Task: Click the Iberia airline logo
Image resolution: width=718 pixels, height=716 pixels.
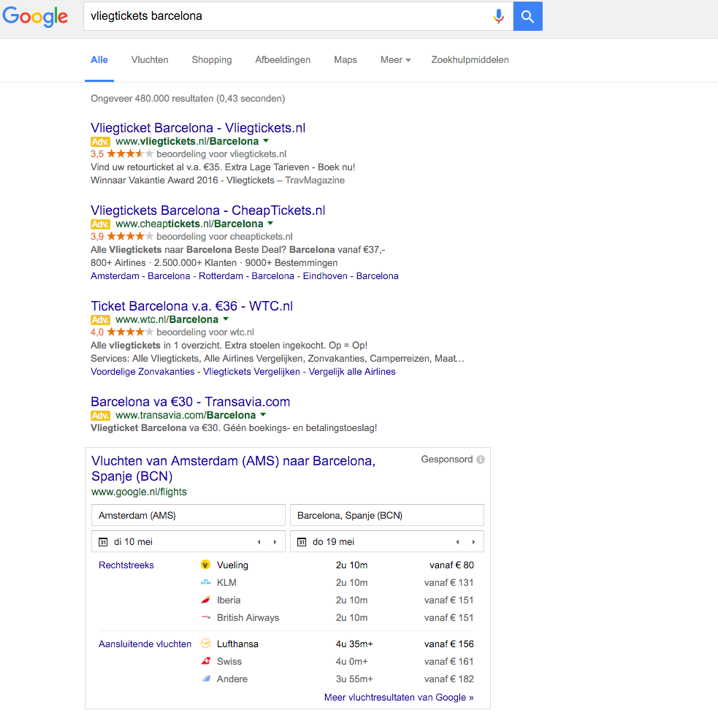Action: pyautogui.click(x=206, y=600)
